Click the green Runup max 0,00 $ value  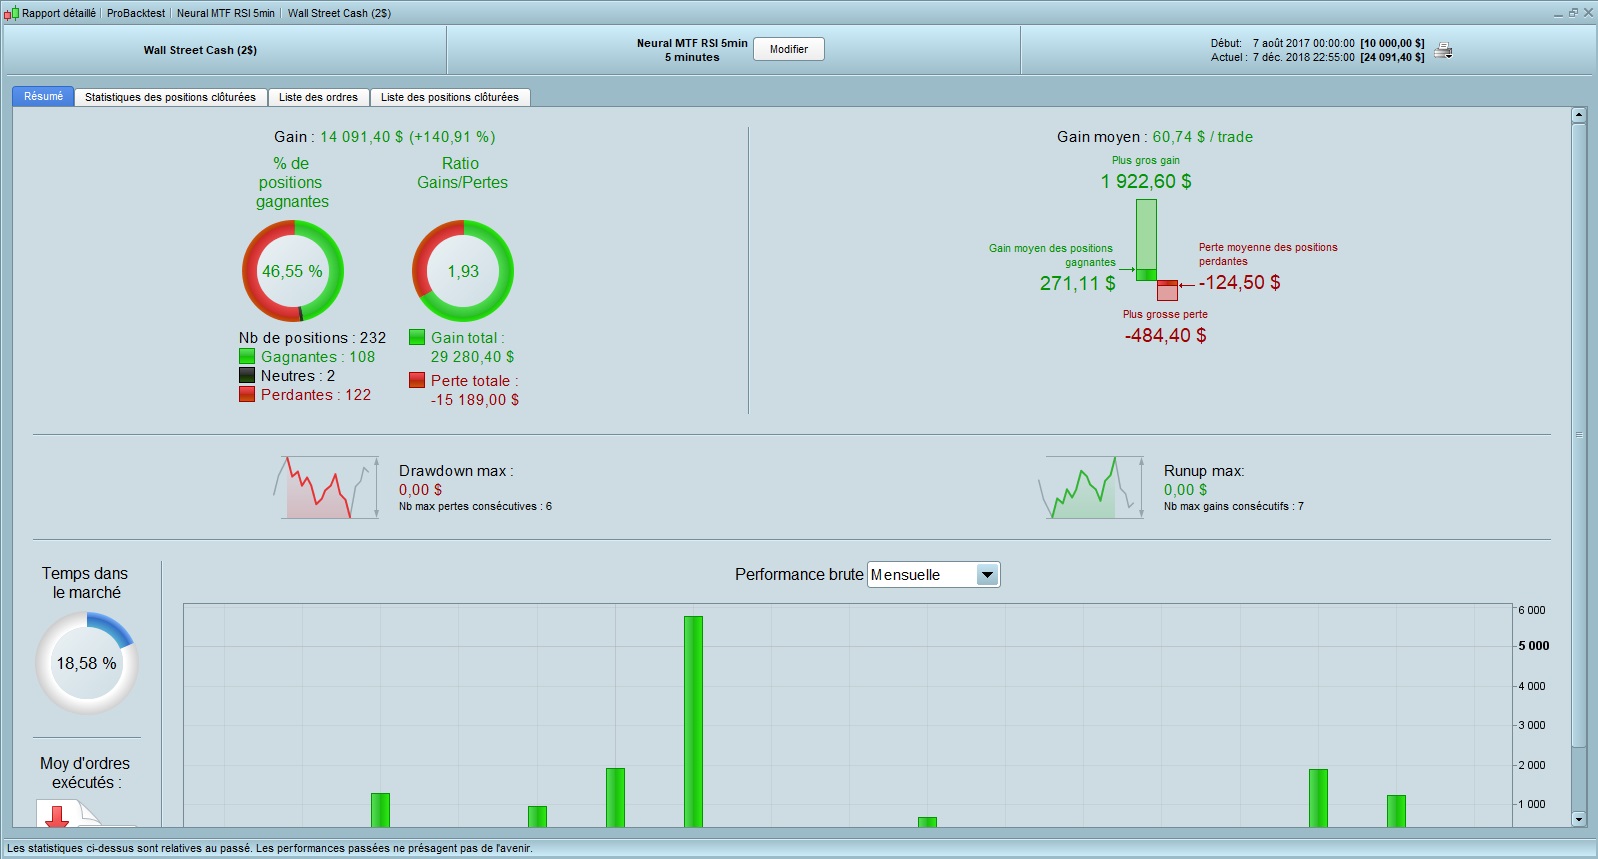pos(1185,490)
